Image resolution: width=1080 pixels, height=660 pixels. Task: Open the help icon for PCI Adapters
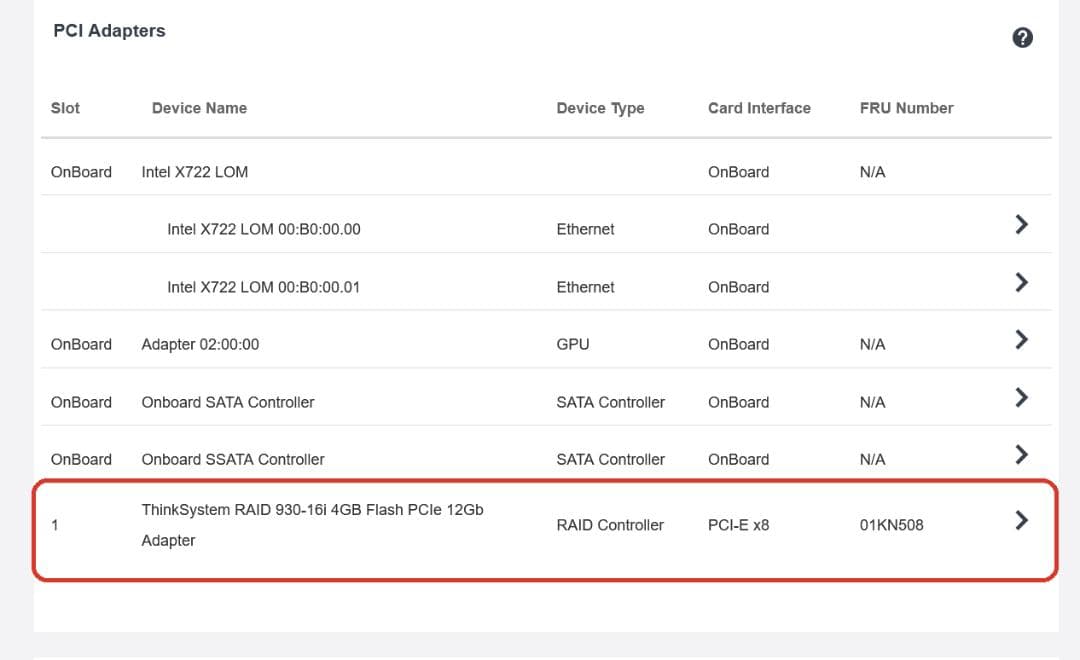pyautogui.click(x=1022, y=37)
